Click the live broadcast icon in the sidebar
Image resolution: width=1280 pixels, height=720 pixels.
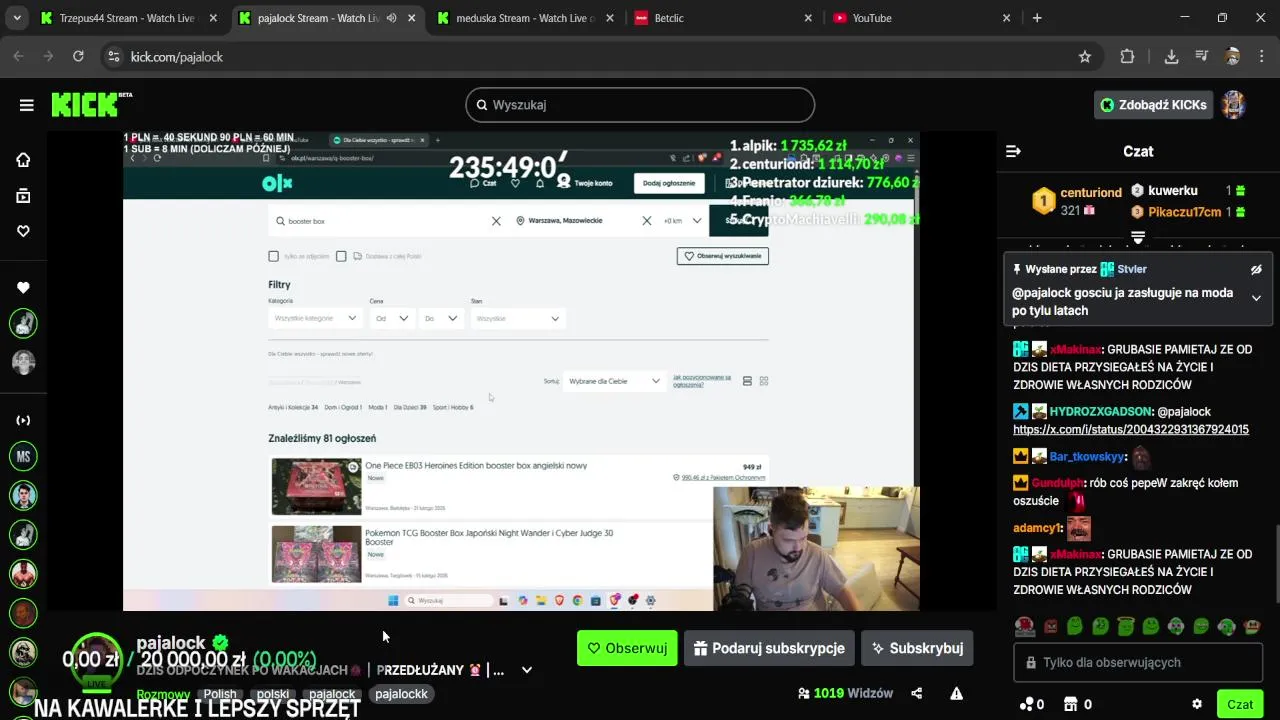pyautogui.click(x=23, y=420)
